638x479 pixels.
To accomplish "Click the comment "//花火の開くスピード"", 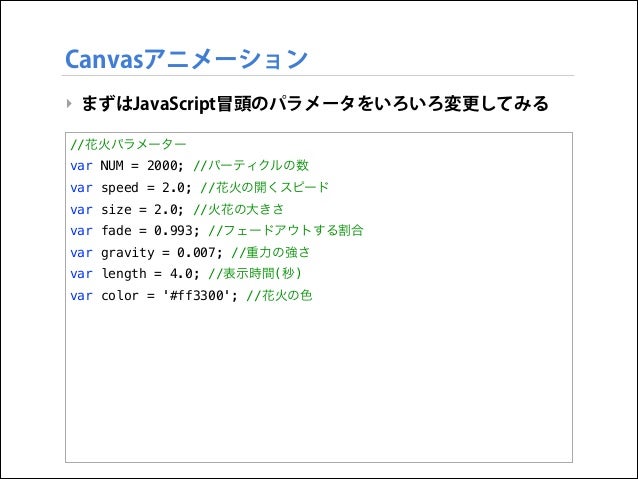I will tap(264, 187).
